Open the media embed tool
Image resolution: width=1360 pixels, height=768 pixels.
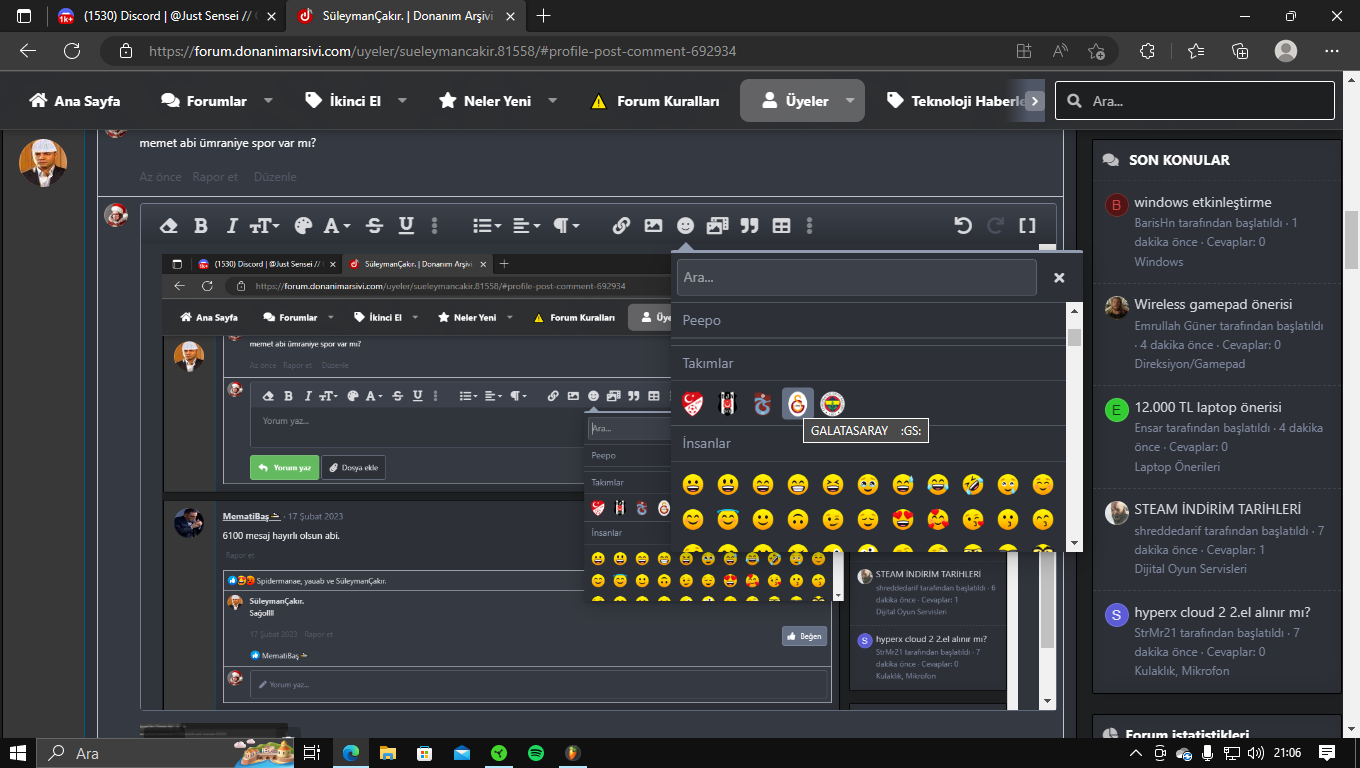[x=717, y=226]
